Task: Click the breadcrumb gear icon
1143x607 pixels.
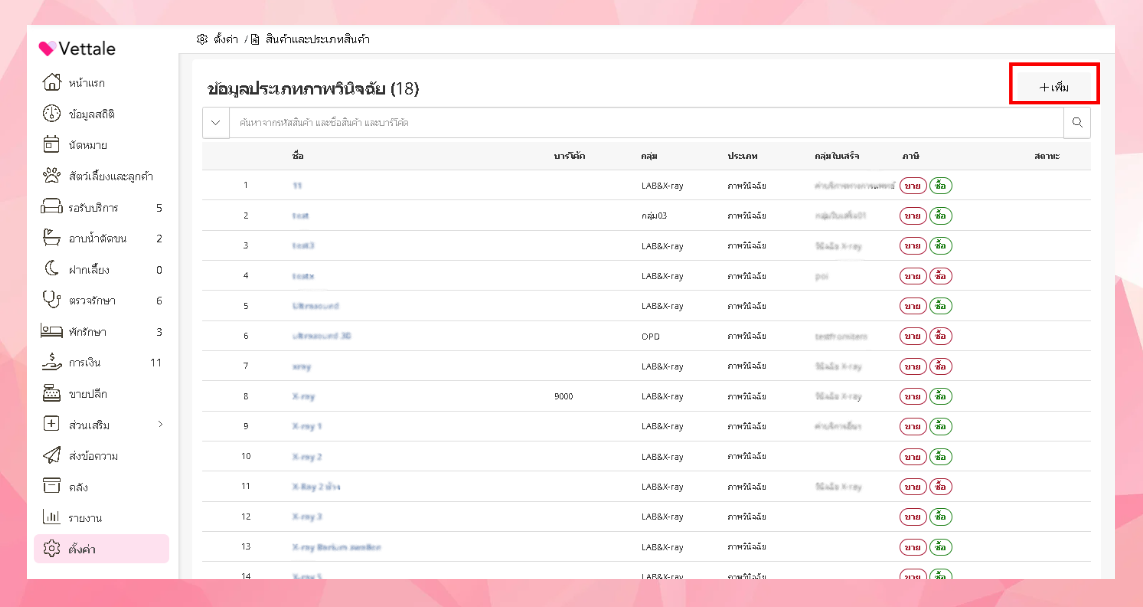Action: pyautogui.click(x=203, y=39)
